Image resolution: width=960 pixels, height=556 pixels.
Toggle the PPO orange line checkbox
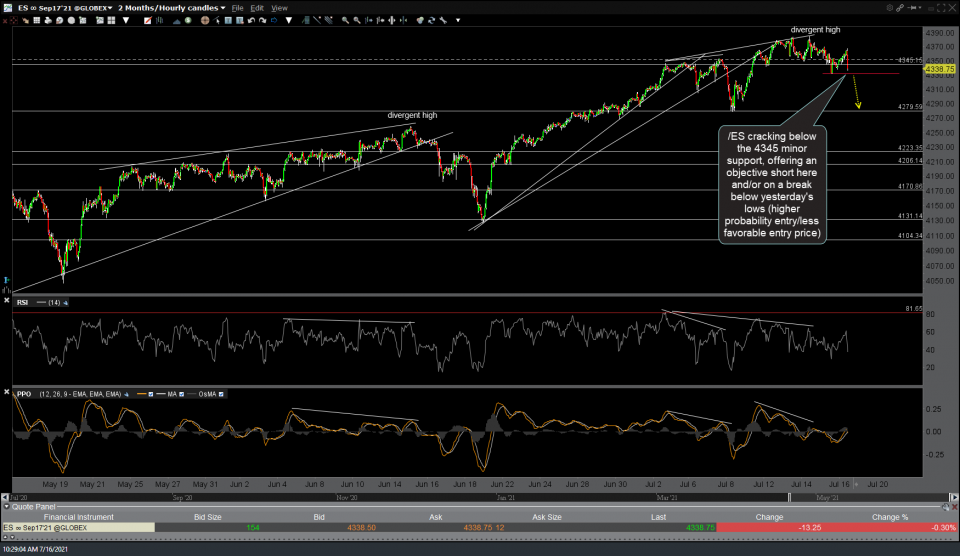[151, 394]
